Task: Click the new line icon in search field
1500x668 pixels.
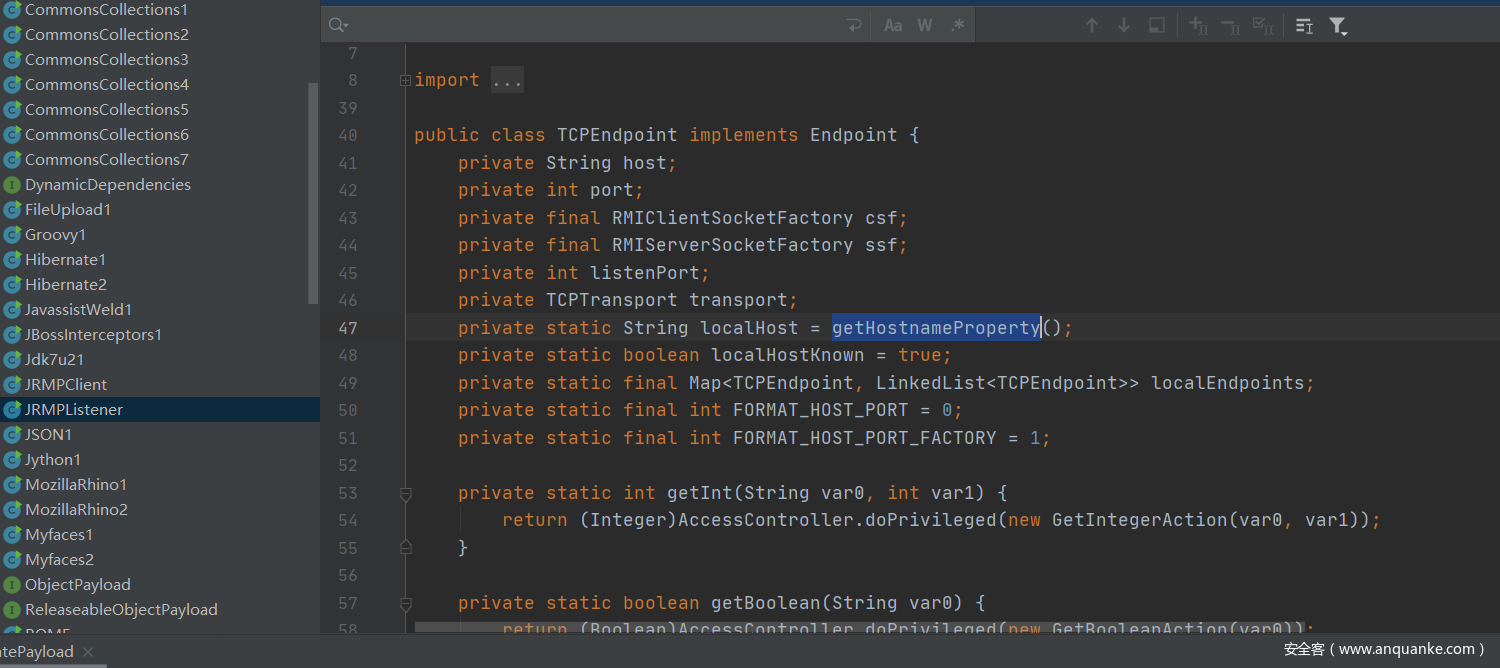Action: pos(853,26)
